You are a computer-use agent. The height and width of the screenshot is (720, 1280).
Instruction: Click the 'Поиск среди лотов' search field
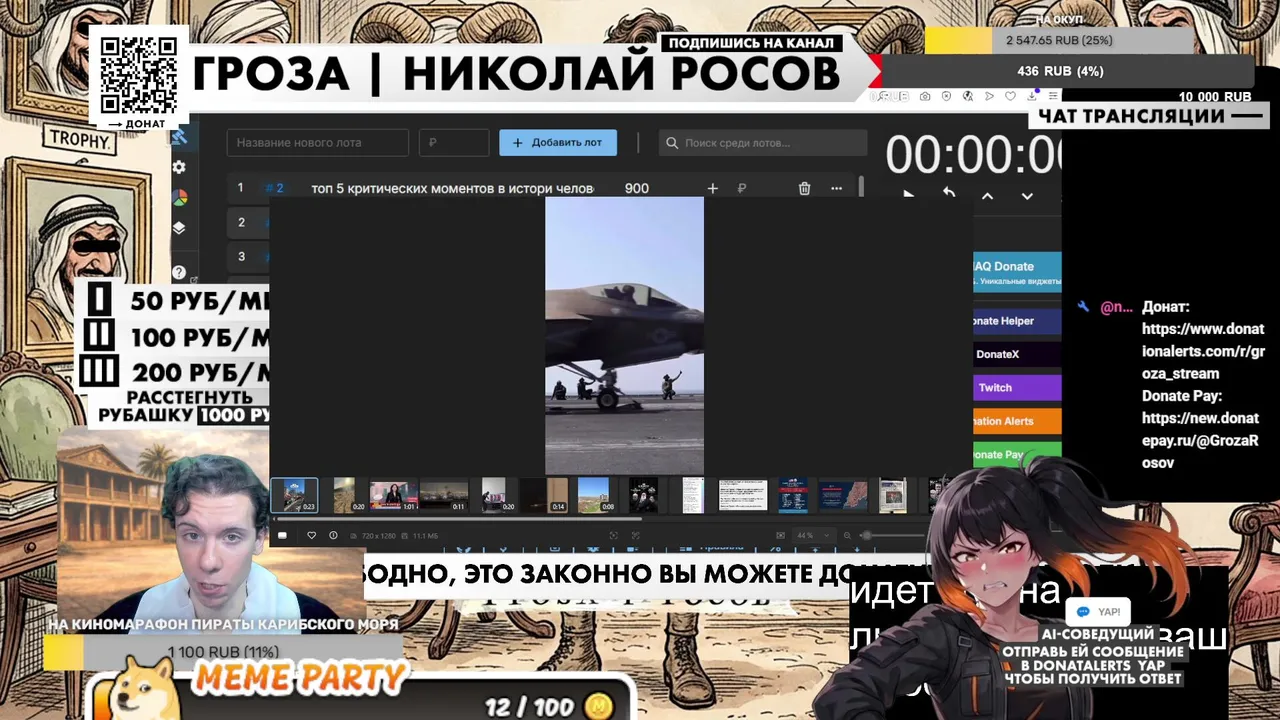coord(763,143)
